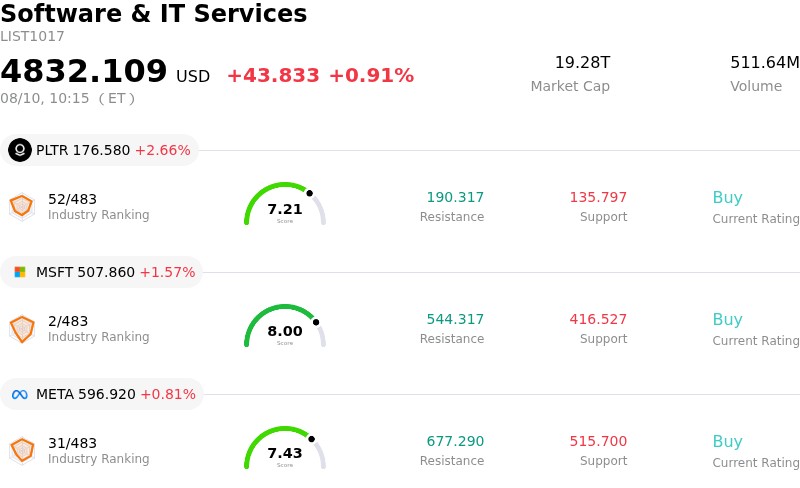Viewport: 800px width, 488px height.
Task: Select META Buy current rating
Action: pyautogui.click(x=727, y=442)
